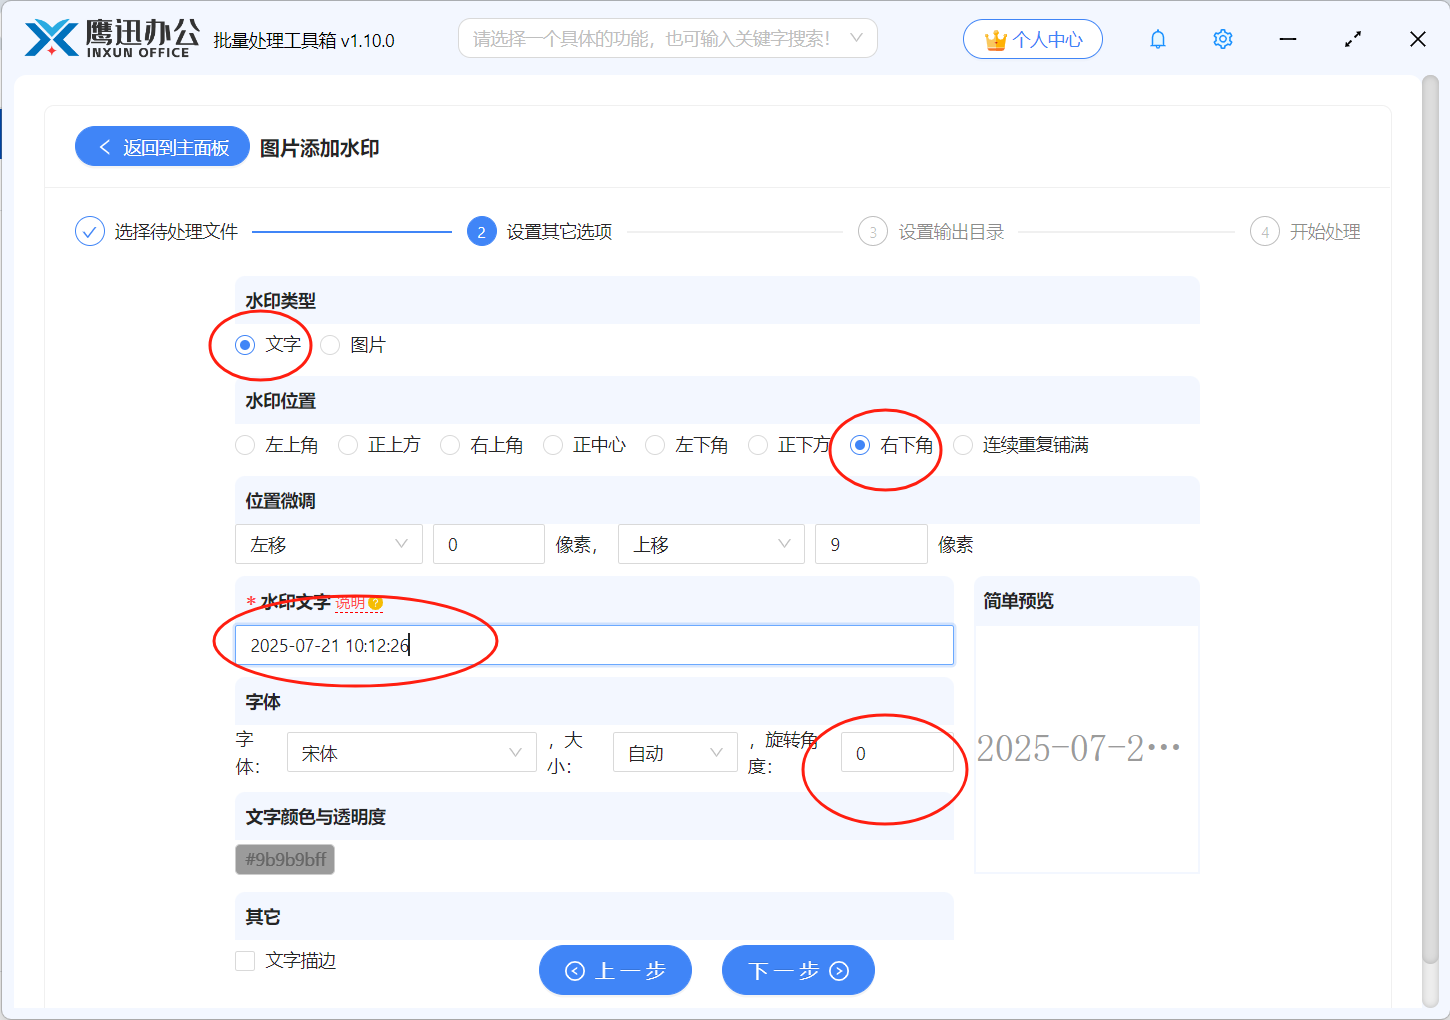Click the step 4 number circle
1450x1020 pixels.
[1265, 232]
